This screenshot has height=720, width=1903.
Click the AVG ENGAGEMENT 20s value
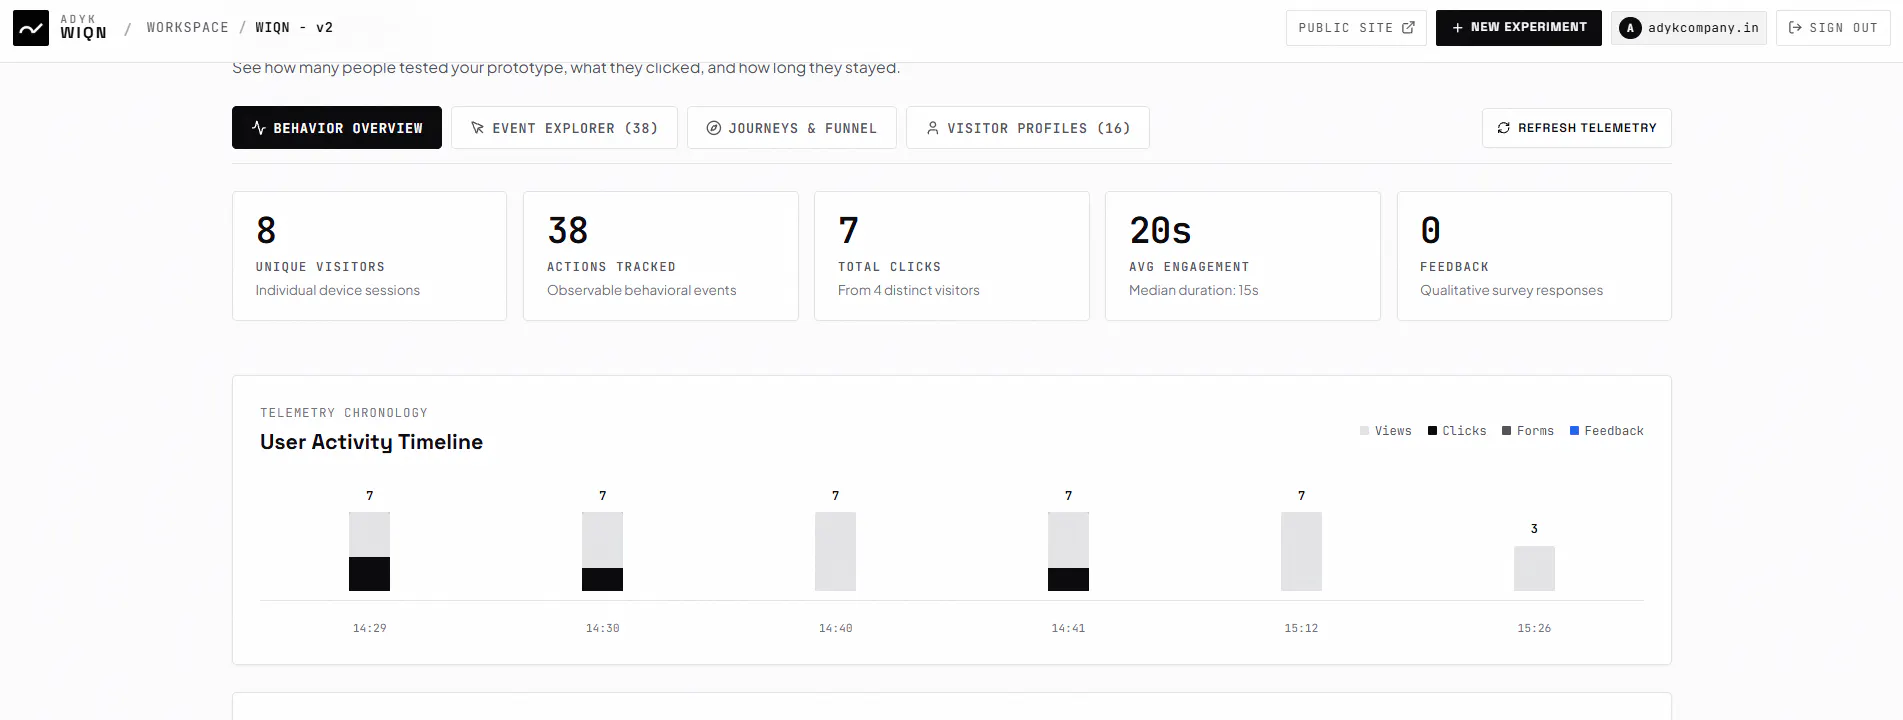click(x=1160, y=231)
